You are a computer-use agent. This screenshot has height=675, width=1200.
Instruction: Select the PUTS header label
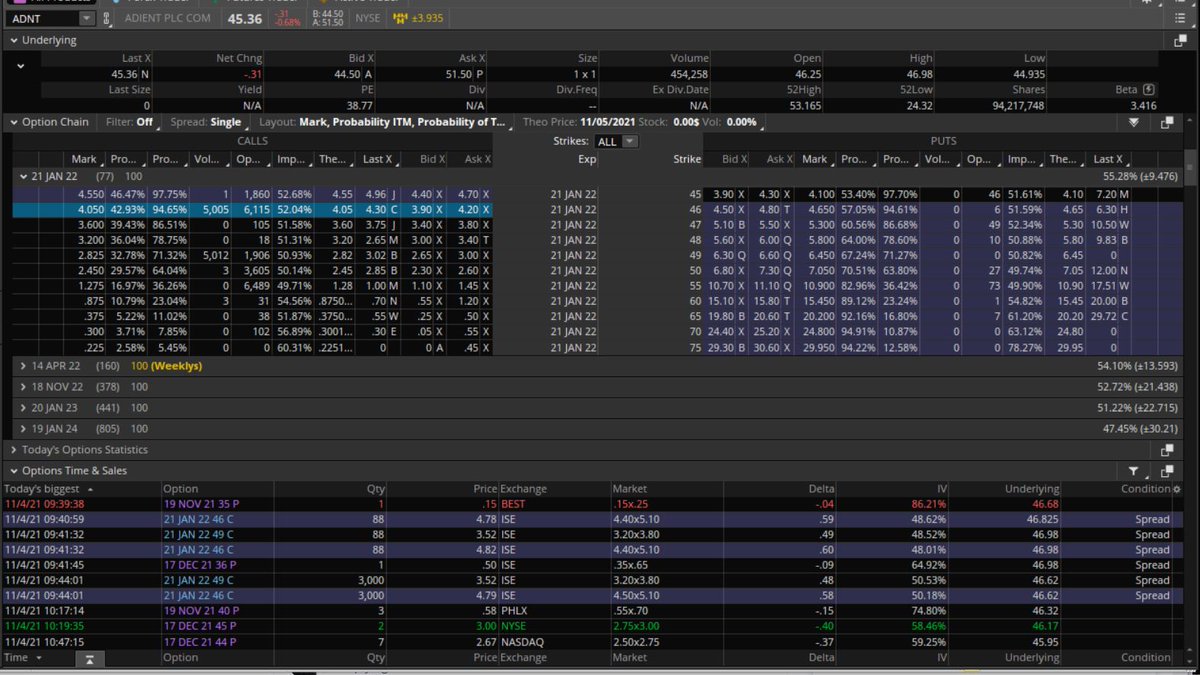tap(945, 141)
